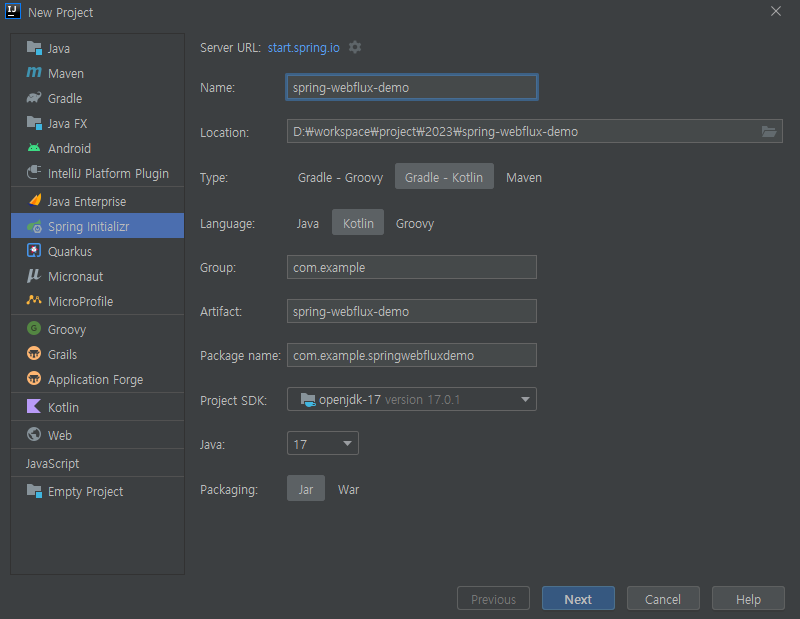
Task: Click the Application Forge icon
Action: 34,378
